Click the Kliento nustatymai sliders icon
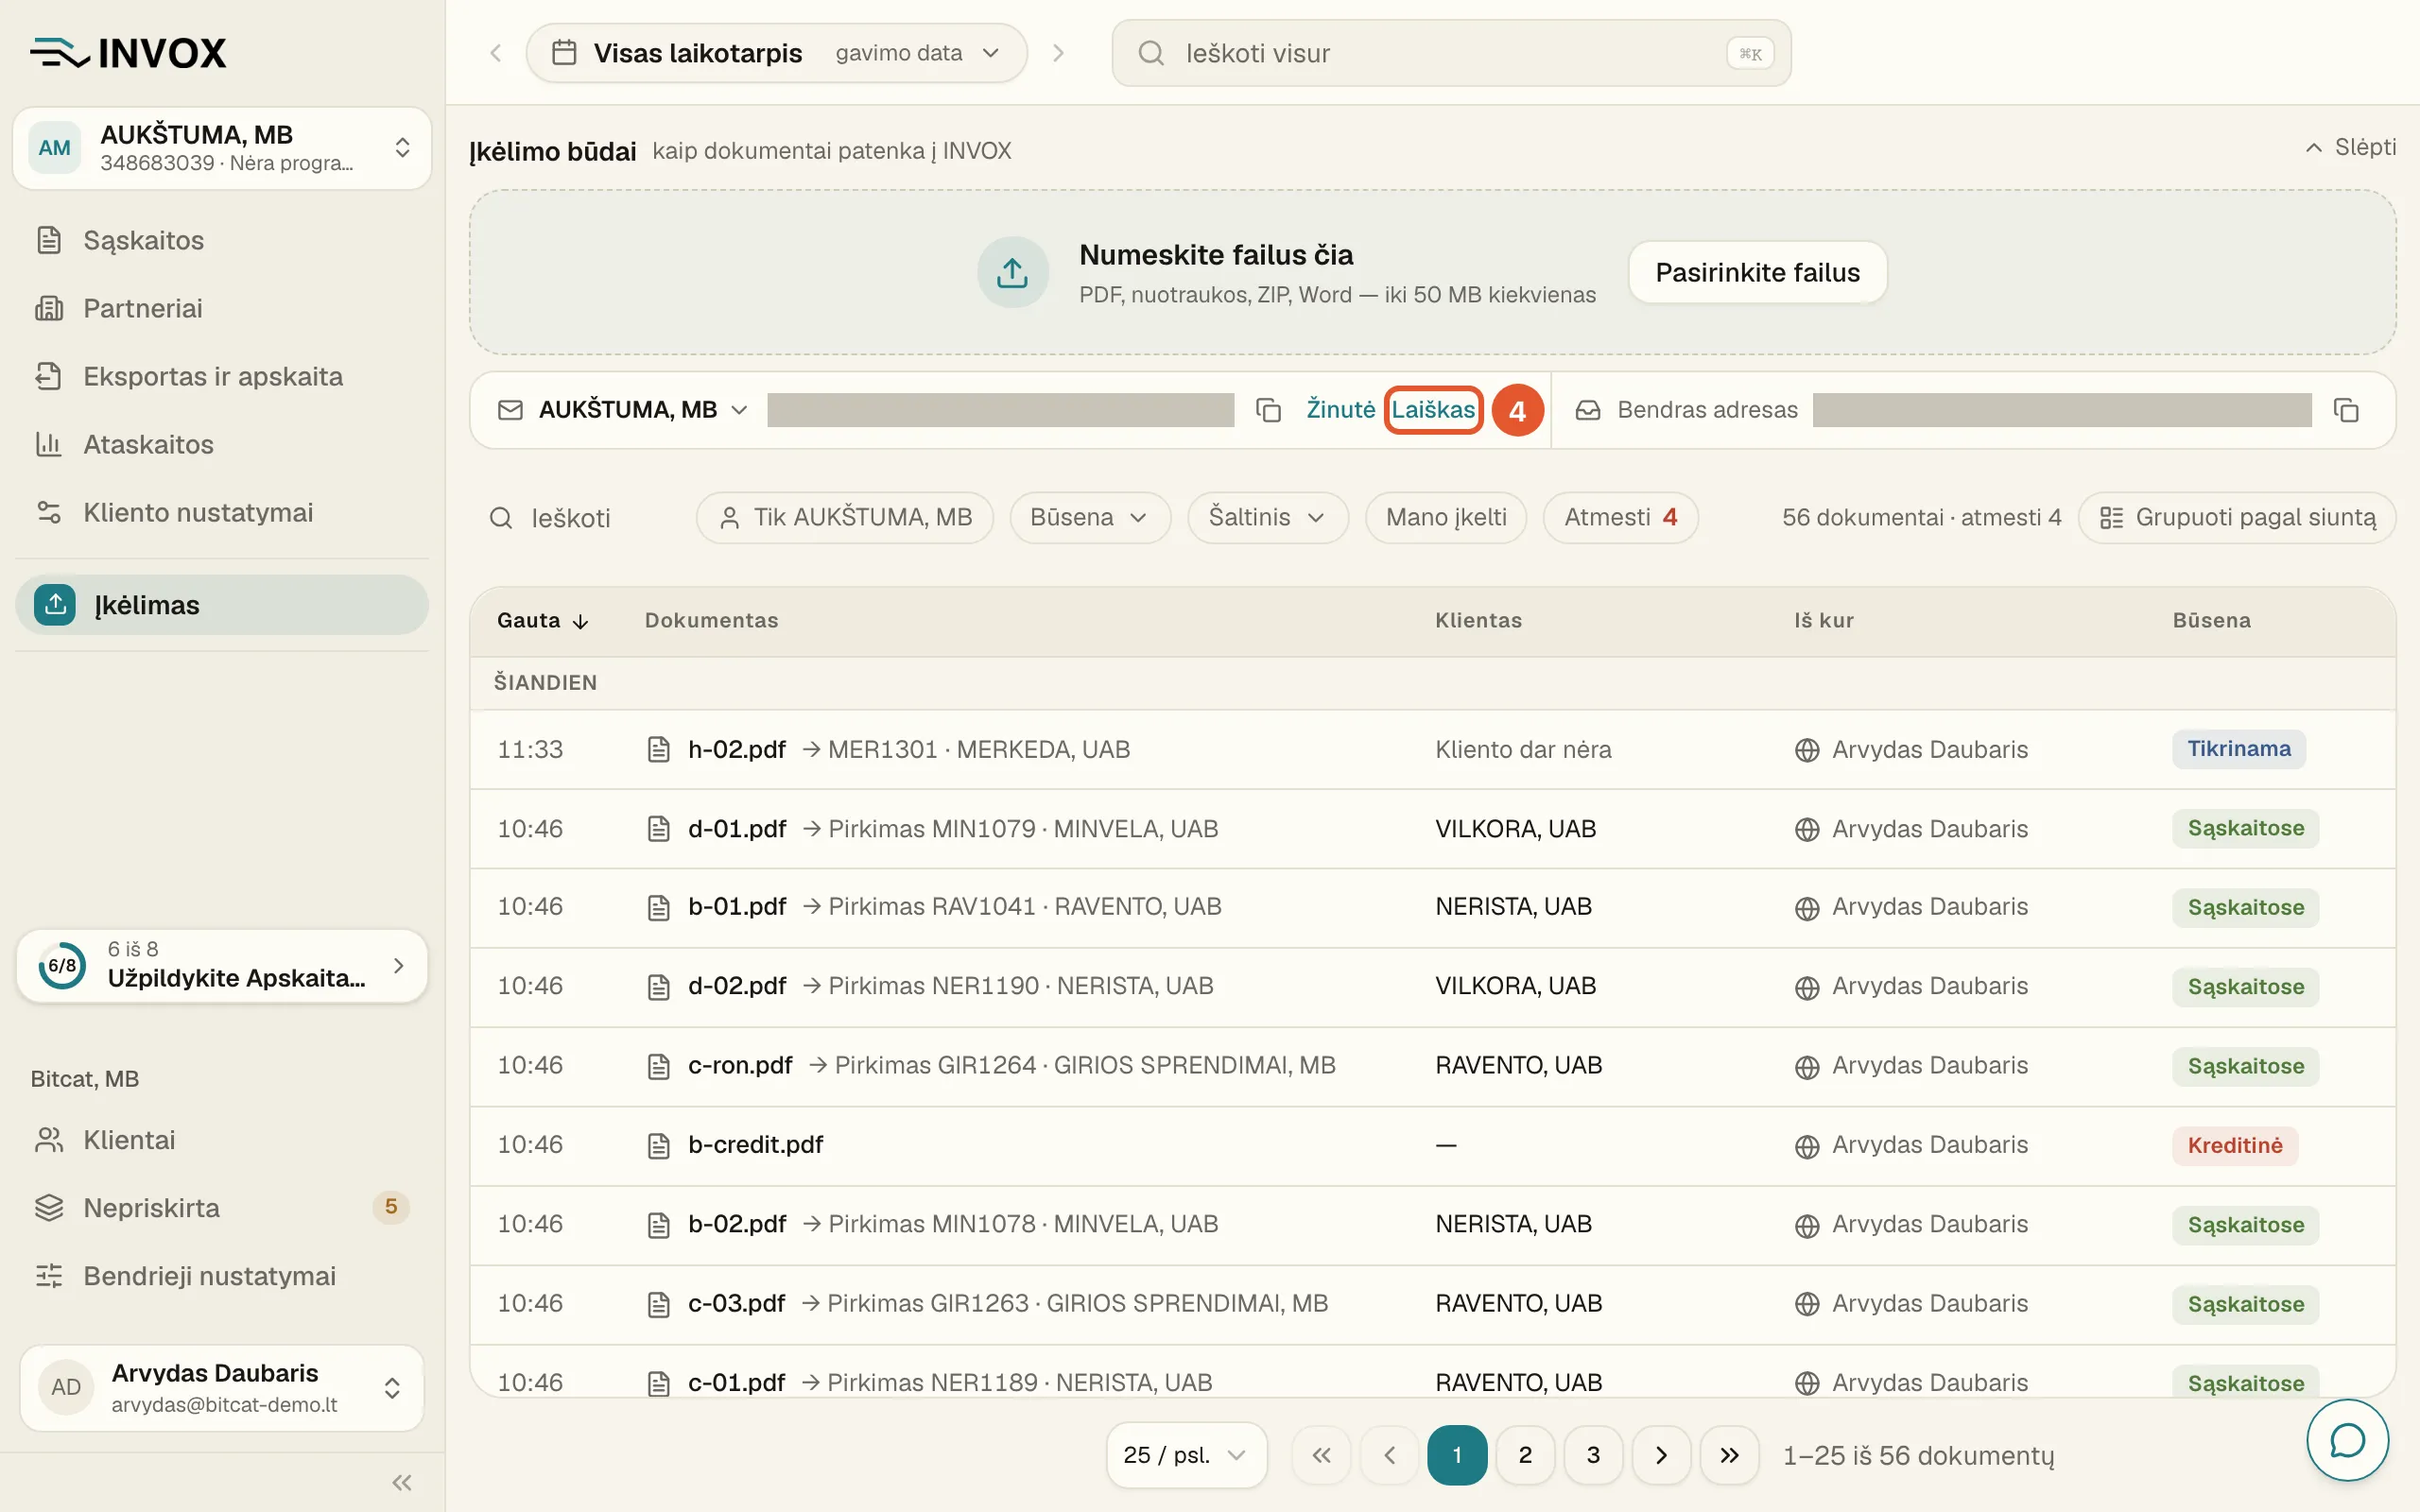Viewport: 2420px width, 1512px height. tap(49, 512)
